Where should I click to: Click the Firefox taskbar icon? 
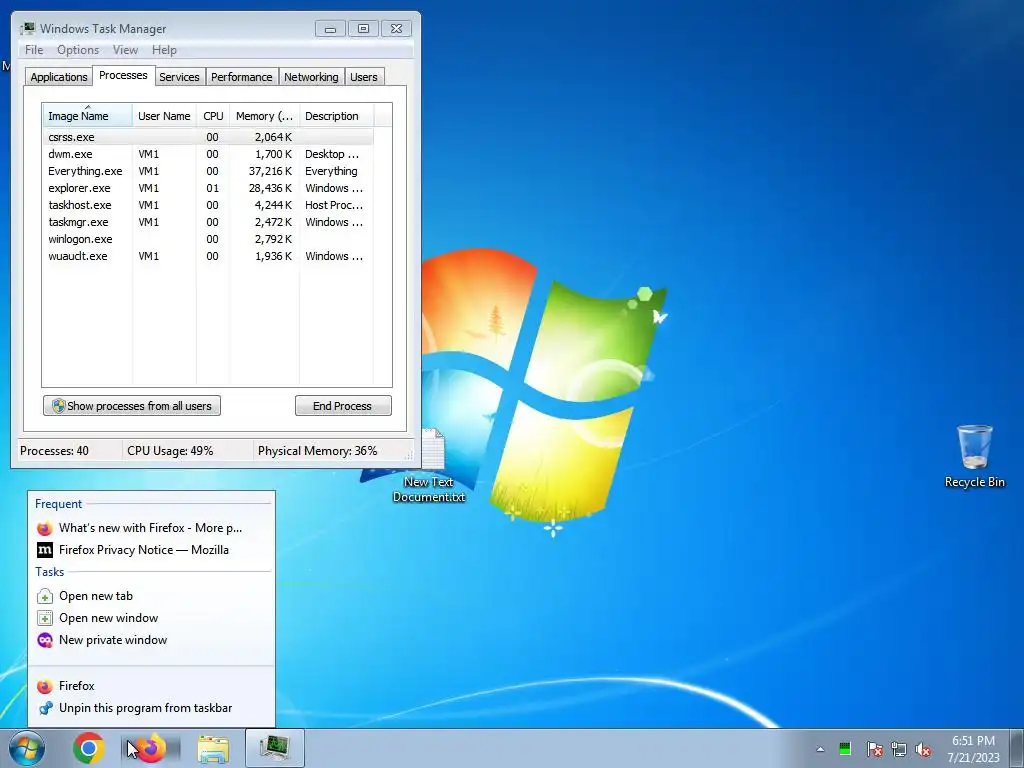coord(151,748)
